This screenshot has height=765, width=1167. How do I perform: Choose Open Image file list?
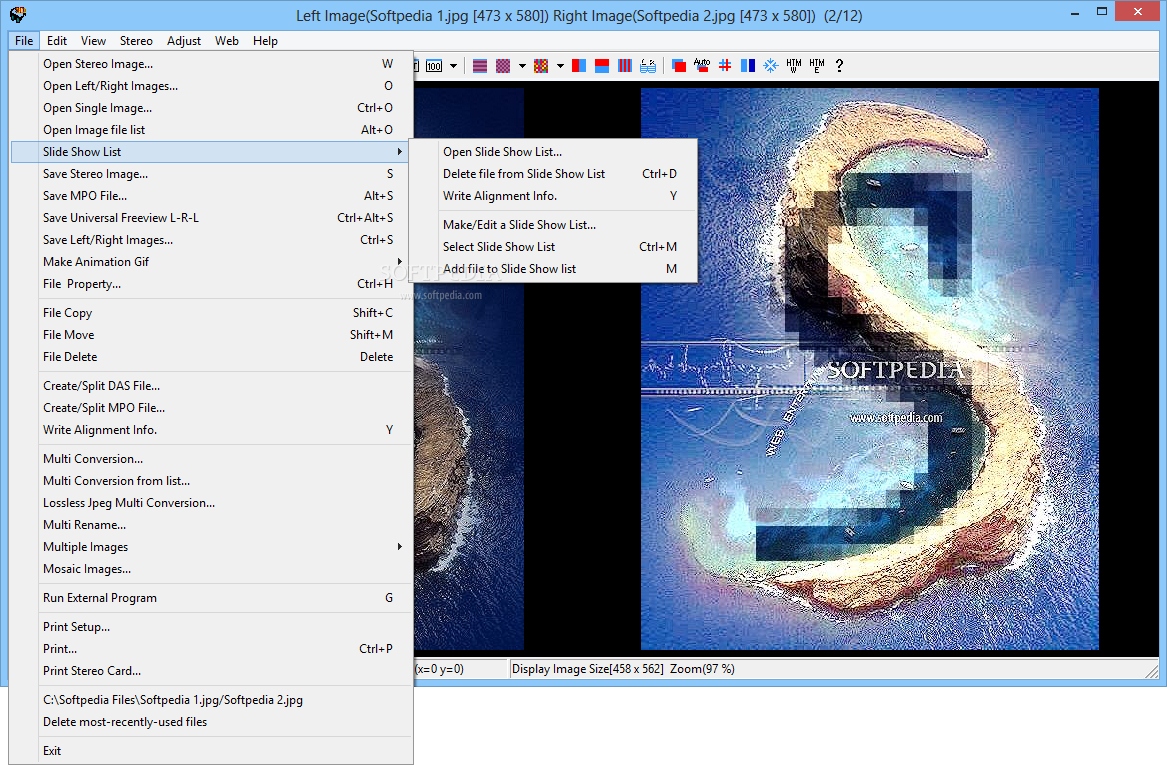[x=211, y=129]
